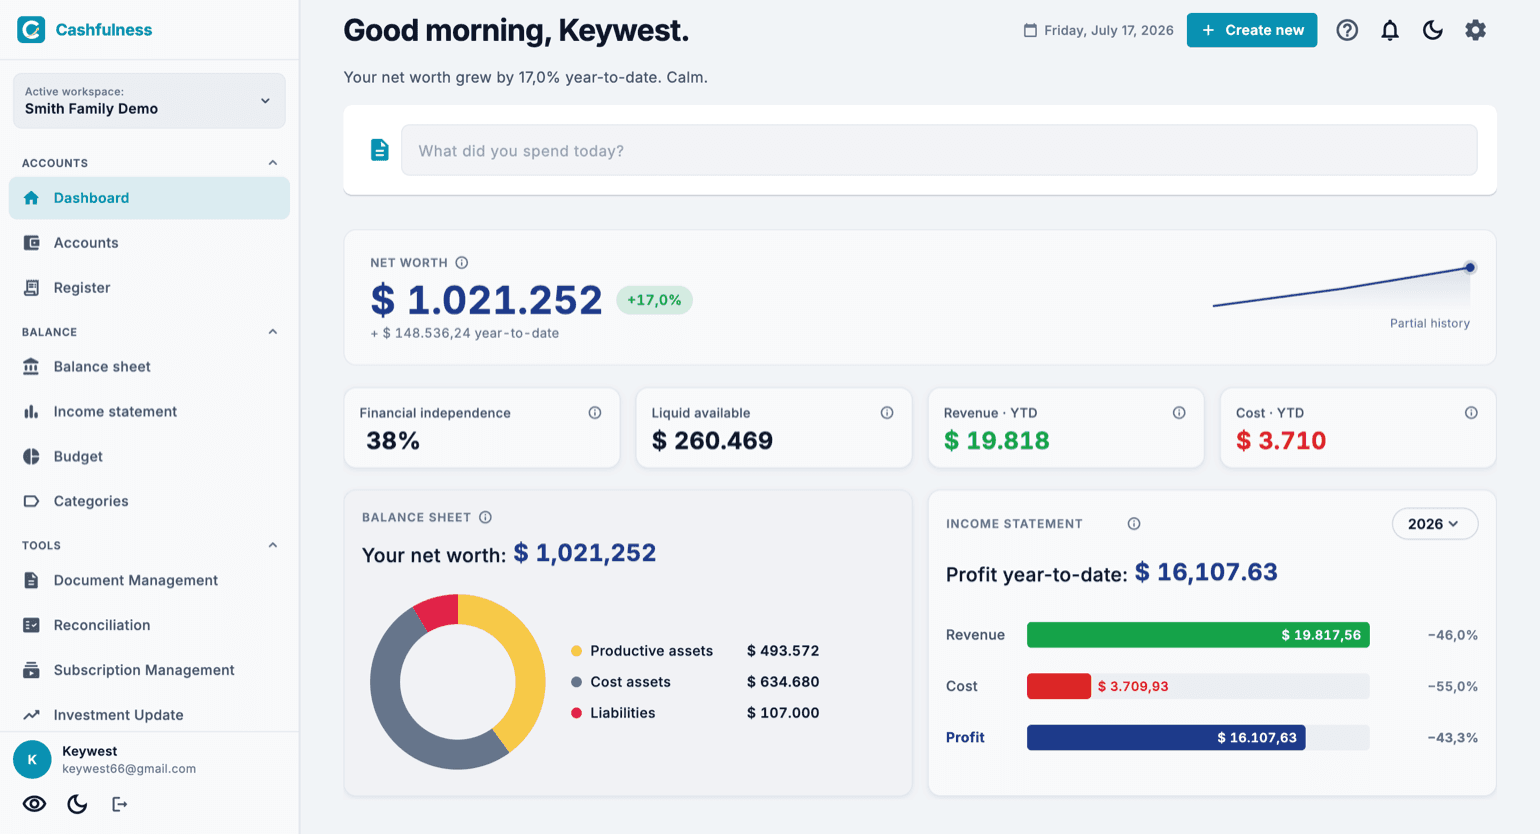Collapse the Tools sidebar section
1540x834 pixels.
coord(273,545)
